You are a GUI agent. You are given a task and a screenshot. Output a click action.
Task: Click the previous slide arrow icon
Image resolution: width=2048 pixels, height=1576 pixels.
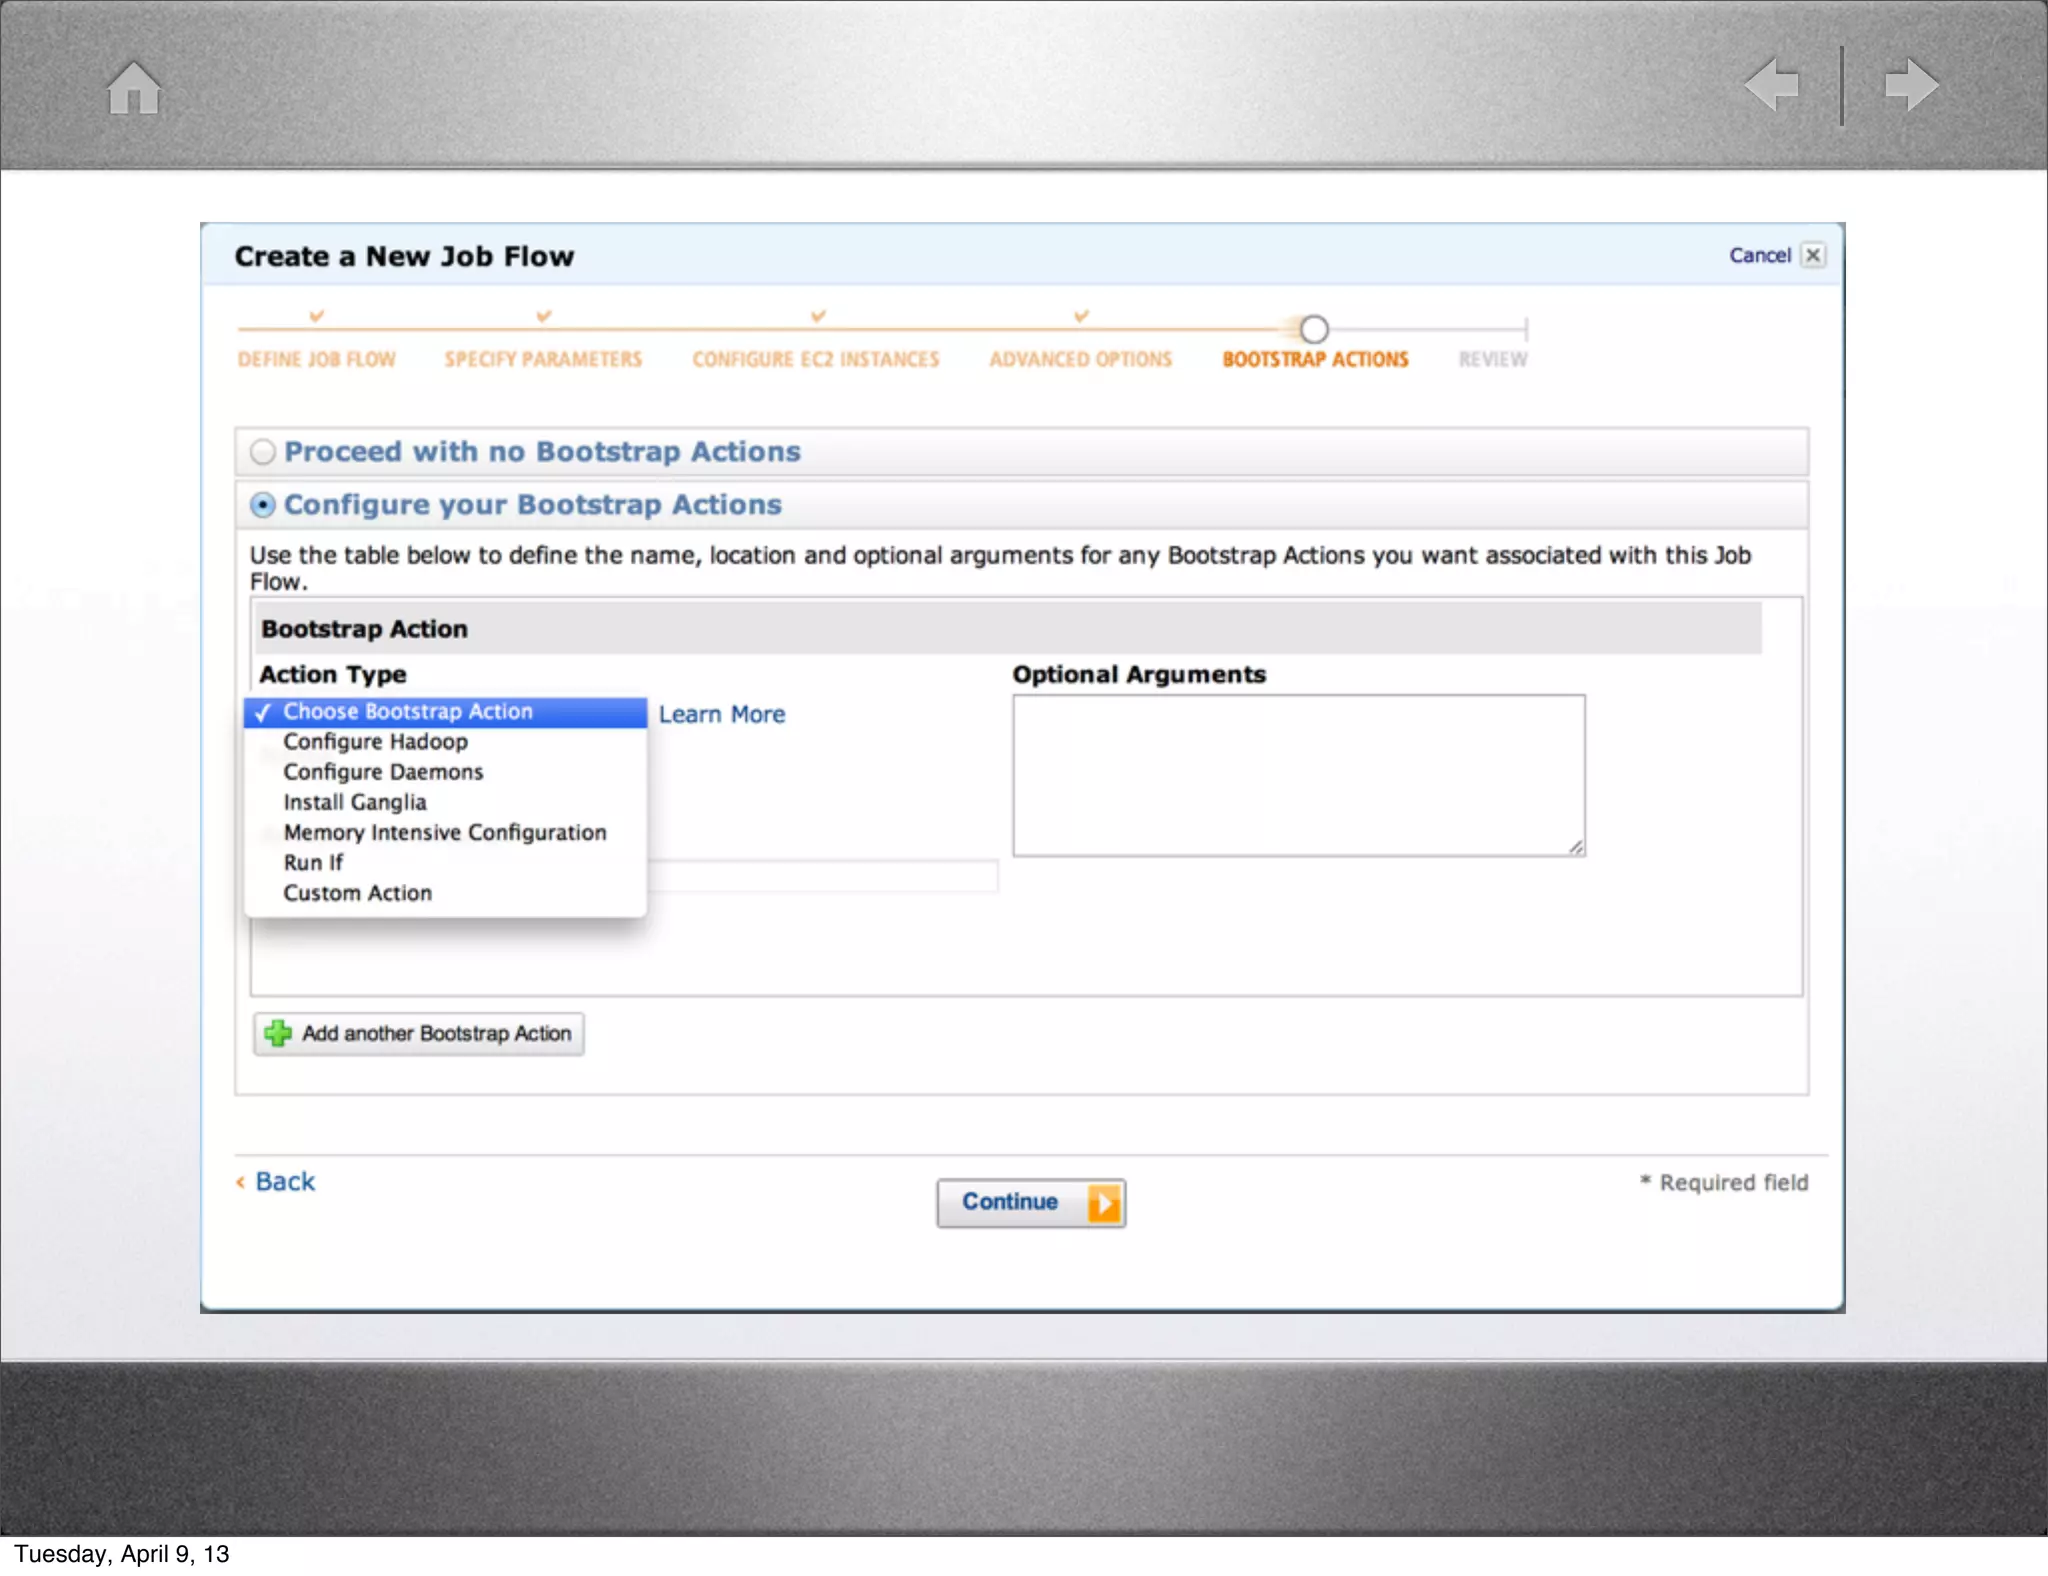coord(1772,84)
